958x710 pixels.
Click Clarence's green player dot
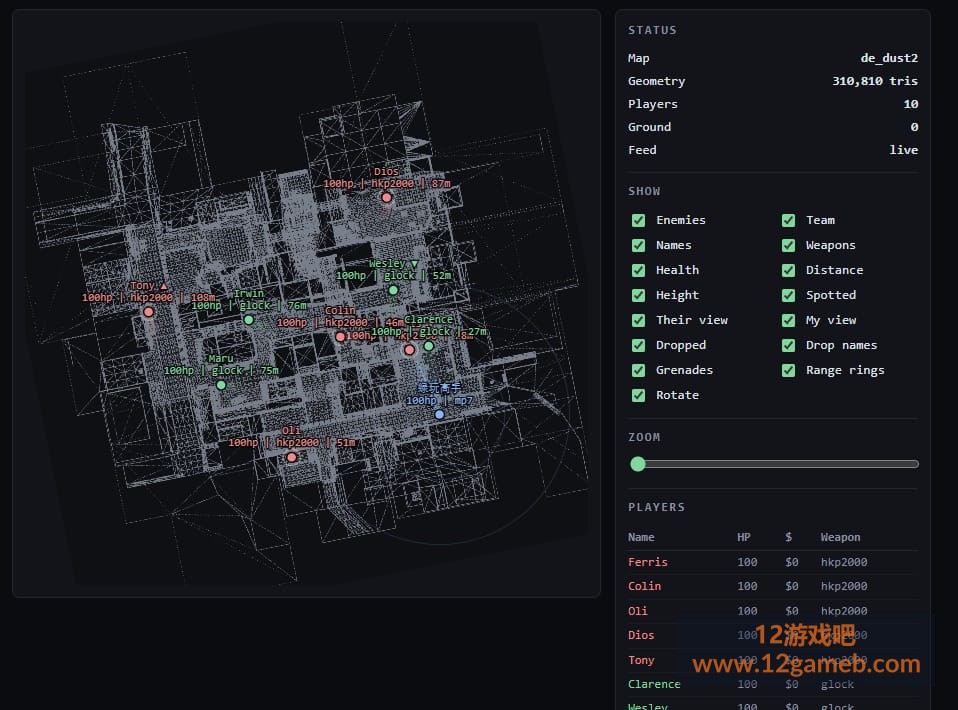[429, 346]
